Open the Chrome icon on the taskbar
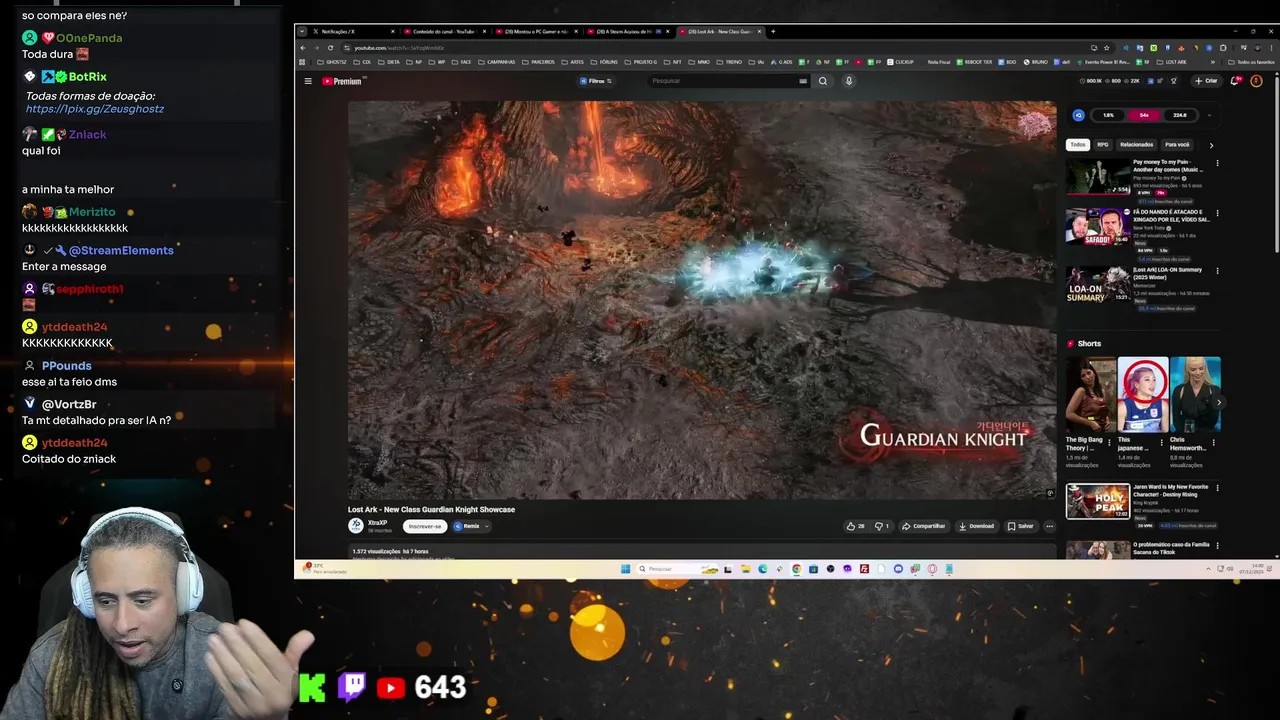The height and width of the screenshot is (720, 1280). pyautogui.click(x=796, y=569)
